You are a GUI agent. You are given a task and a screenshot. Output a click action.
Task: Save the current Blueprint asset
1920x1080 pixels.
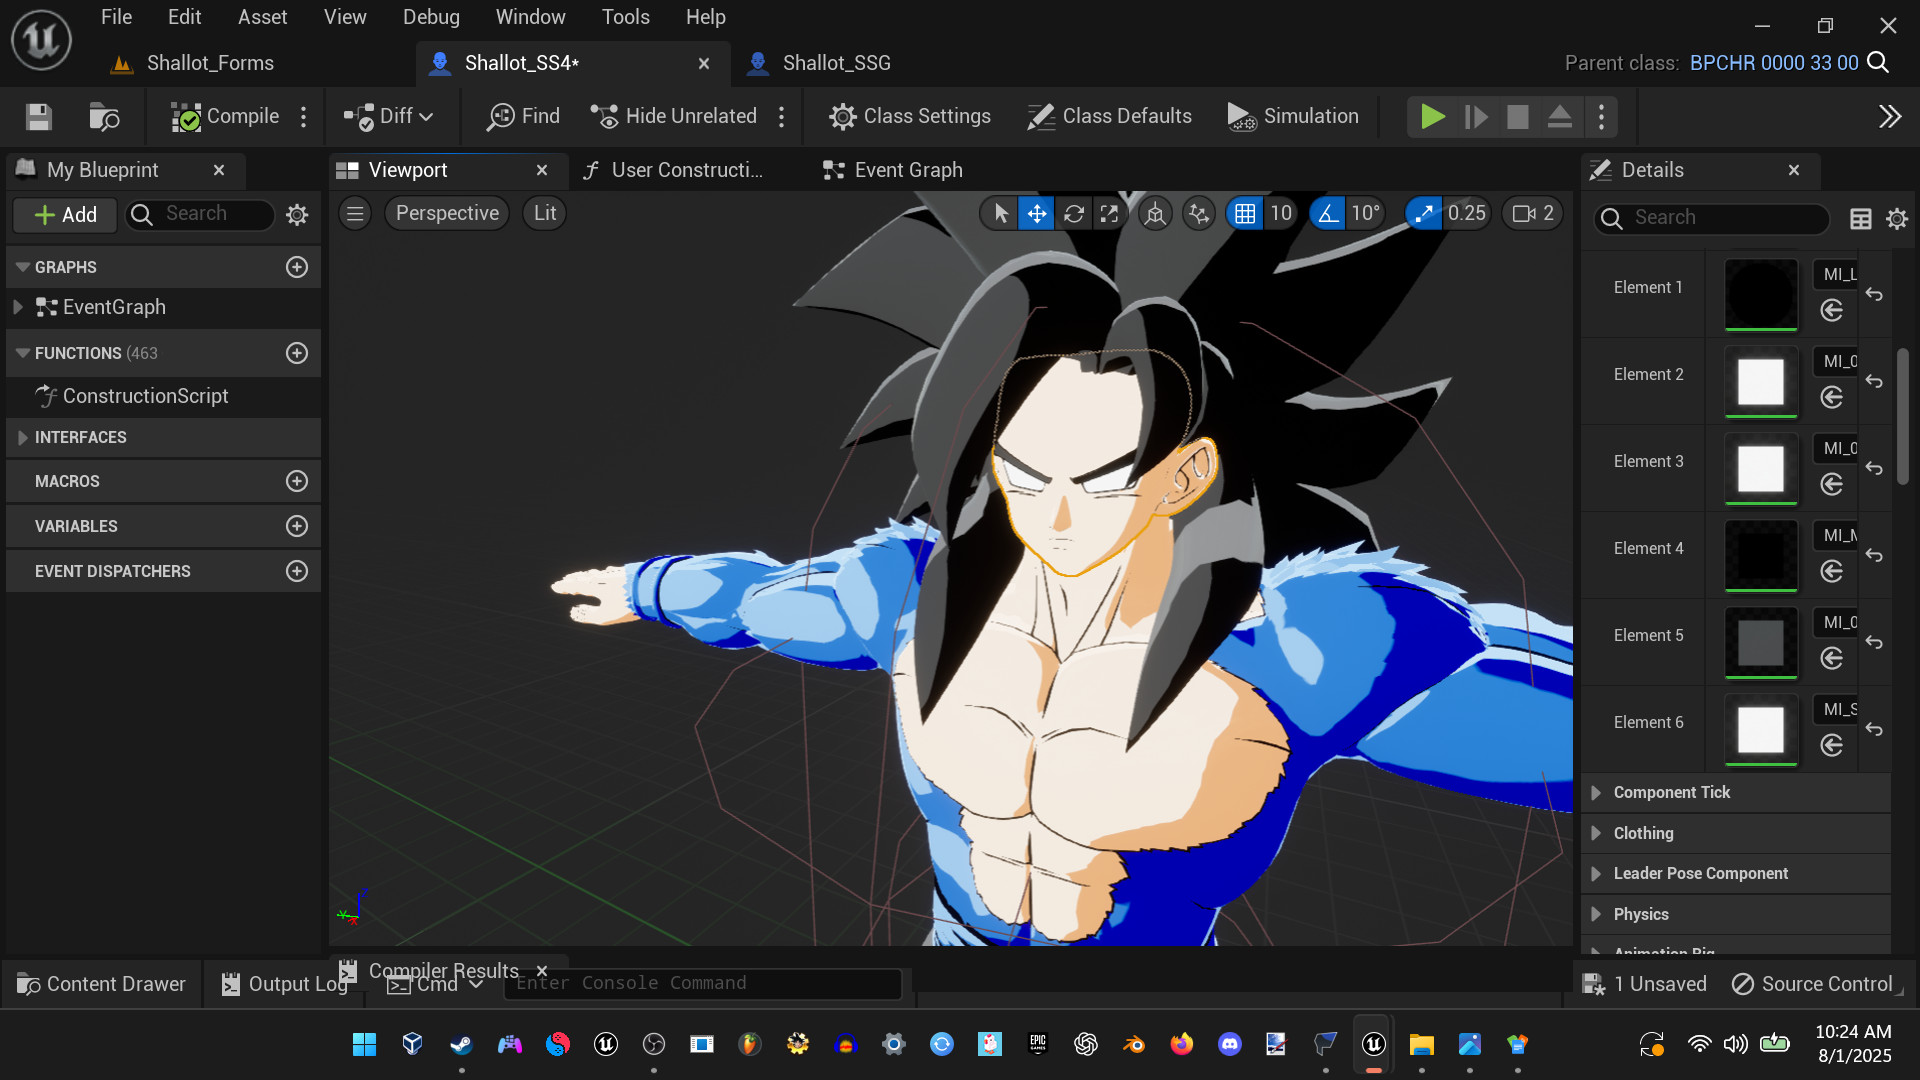pyautogui.click(x=38, y=116)
